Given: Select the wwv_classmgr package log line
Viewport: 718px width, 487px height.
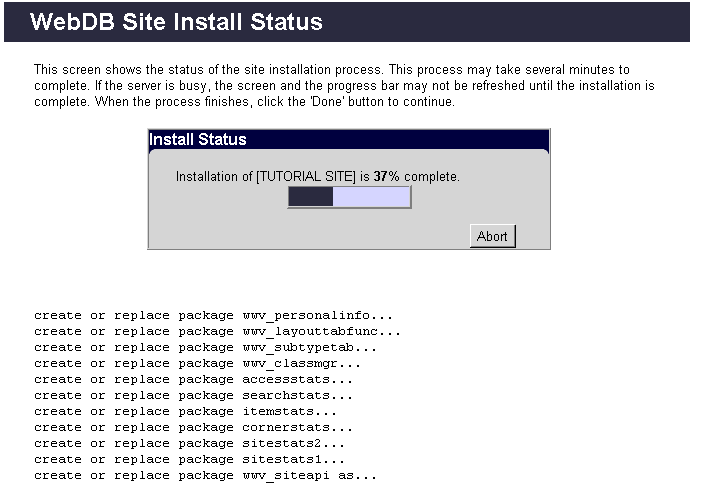Looking at the screenshot, I should point(198,363).
